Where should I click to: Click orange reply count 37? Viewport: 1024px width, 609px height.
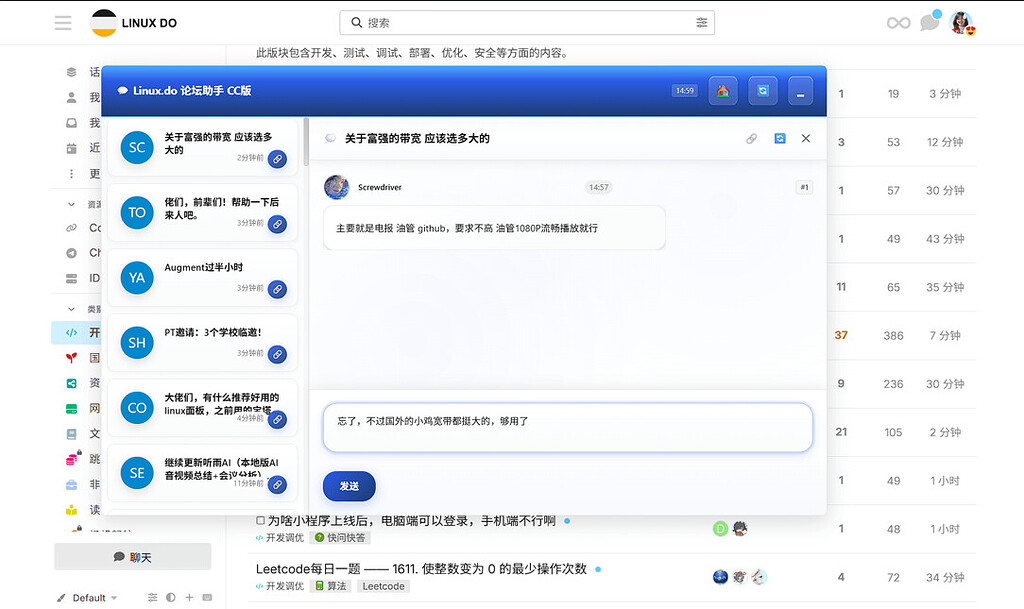click(841, 336)
